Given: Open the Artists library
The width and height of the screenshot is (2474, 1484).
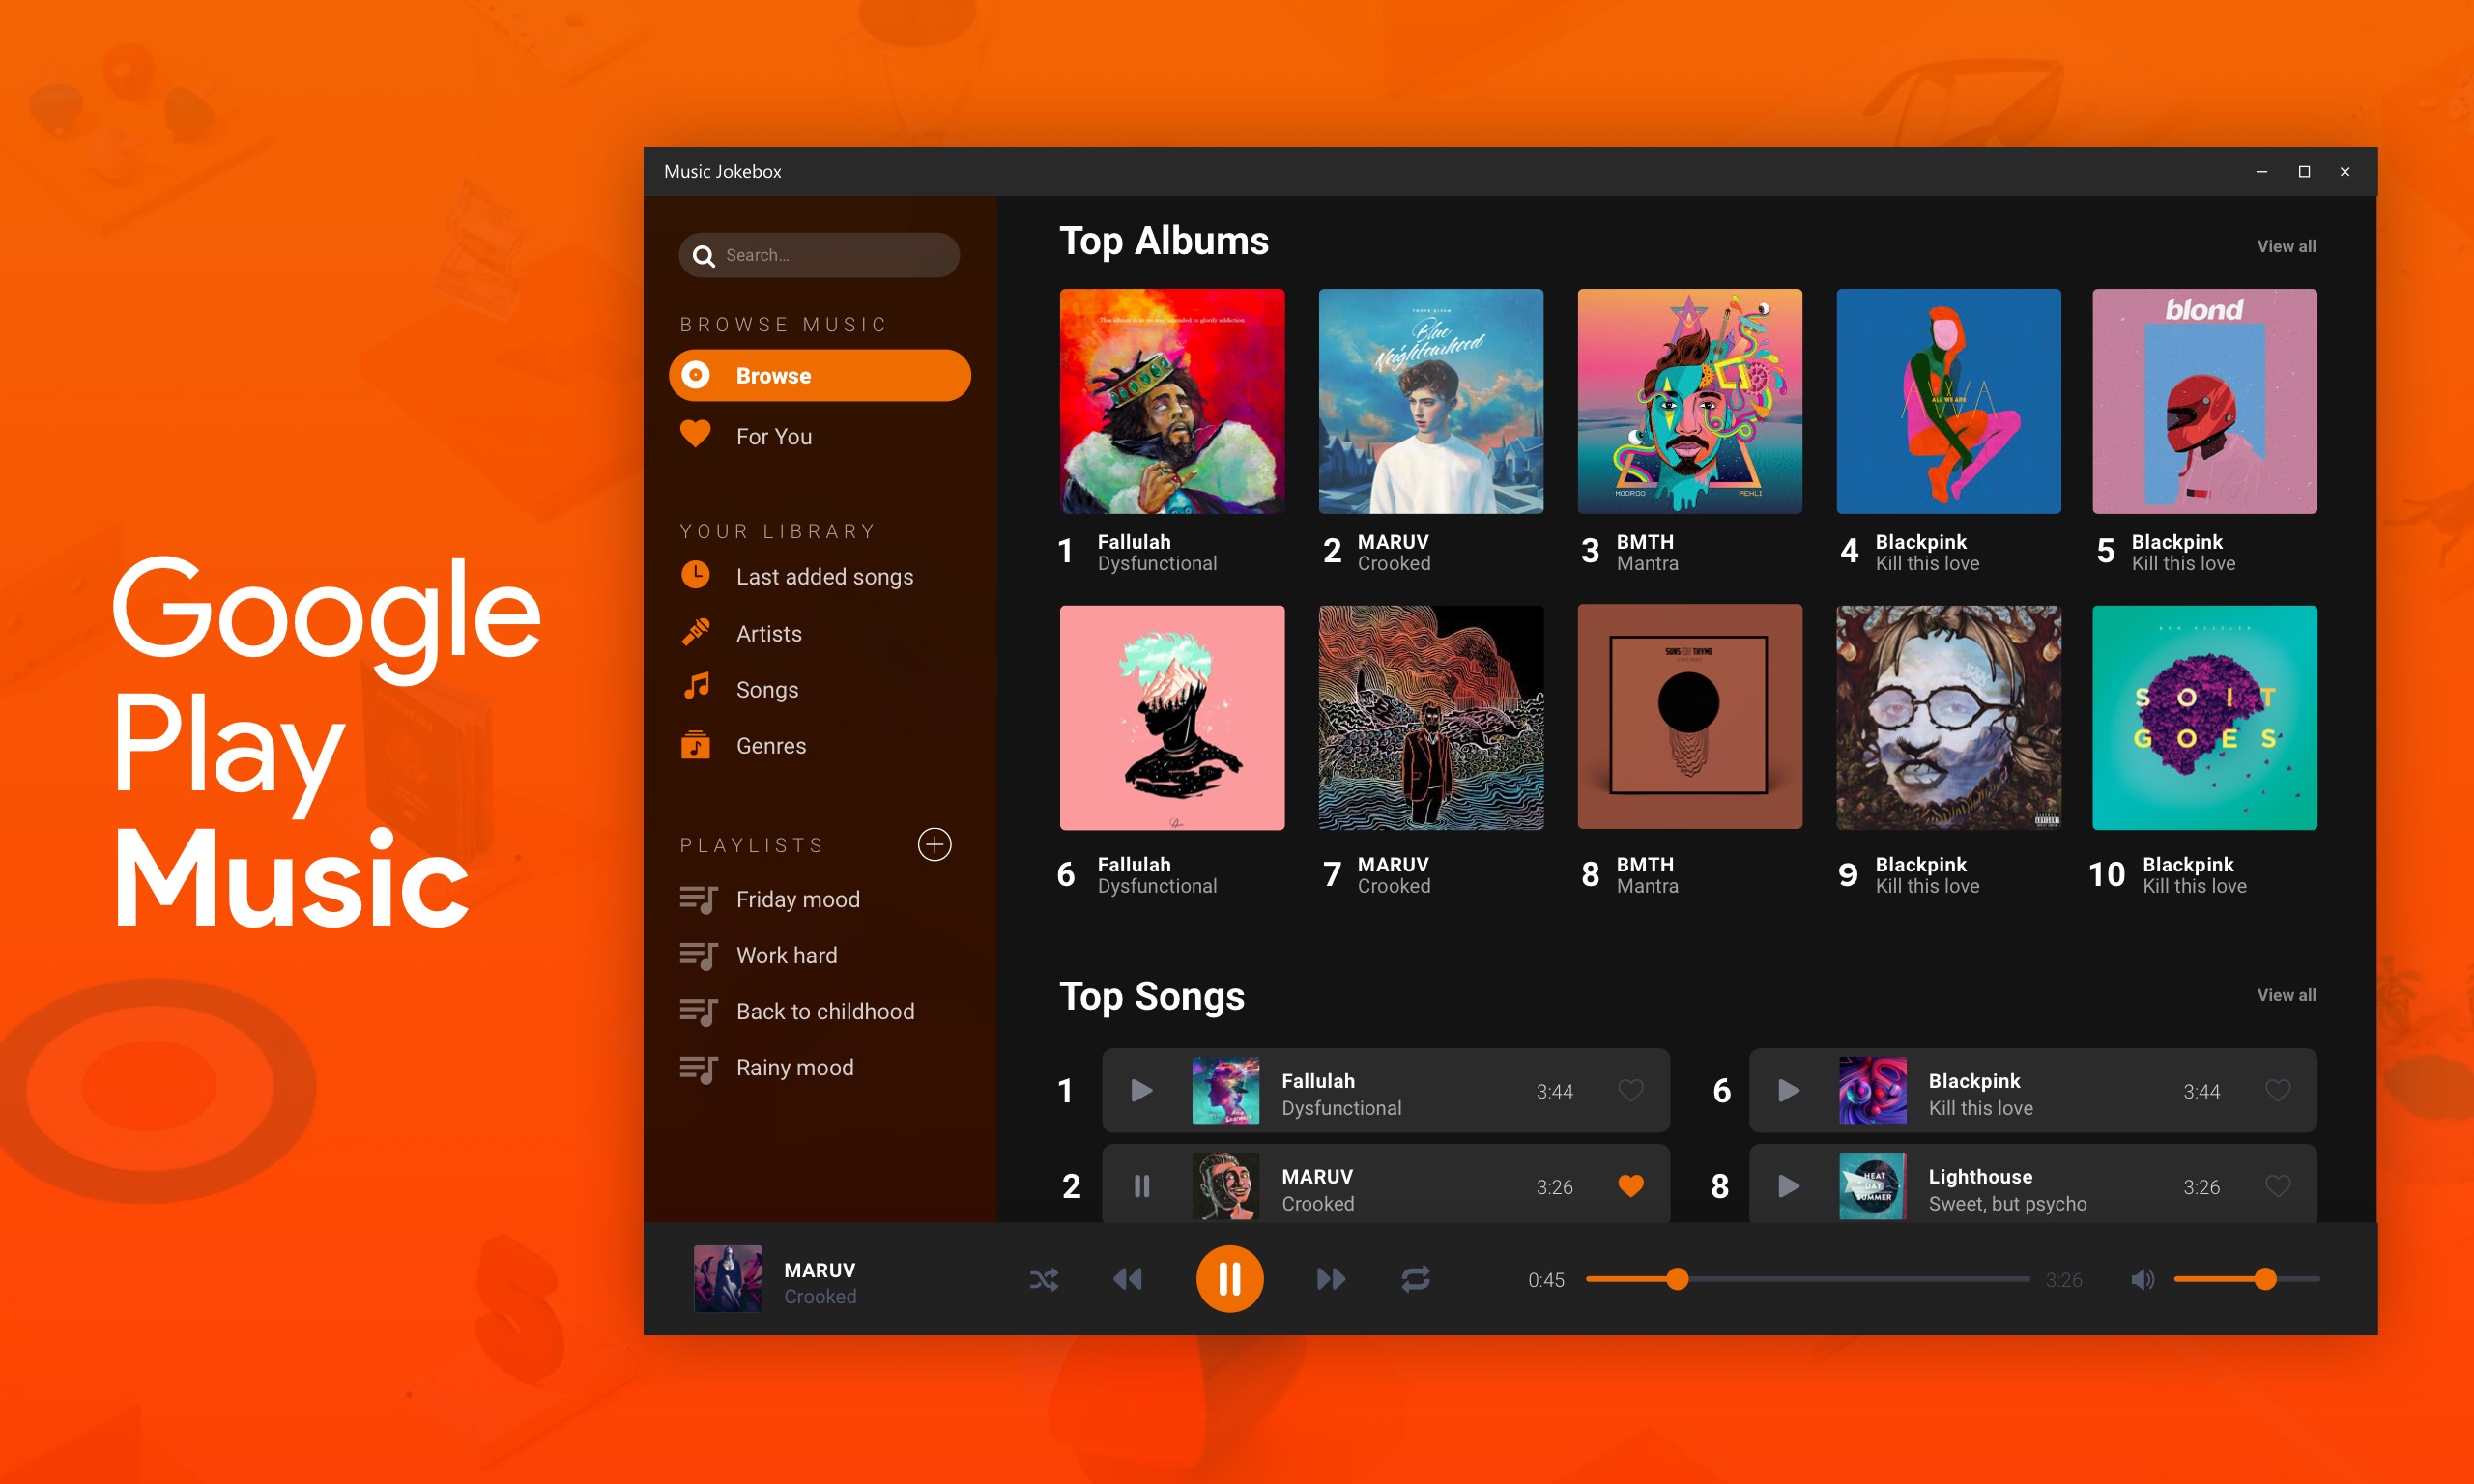Looking at the screenshot, I should point(768,633).
